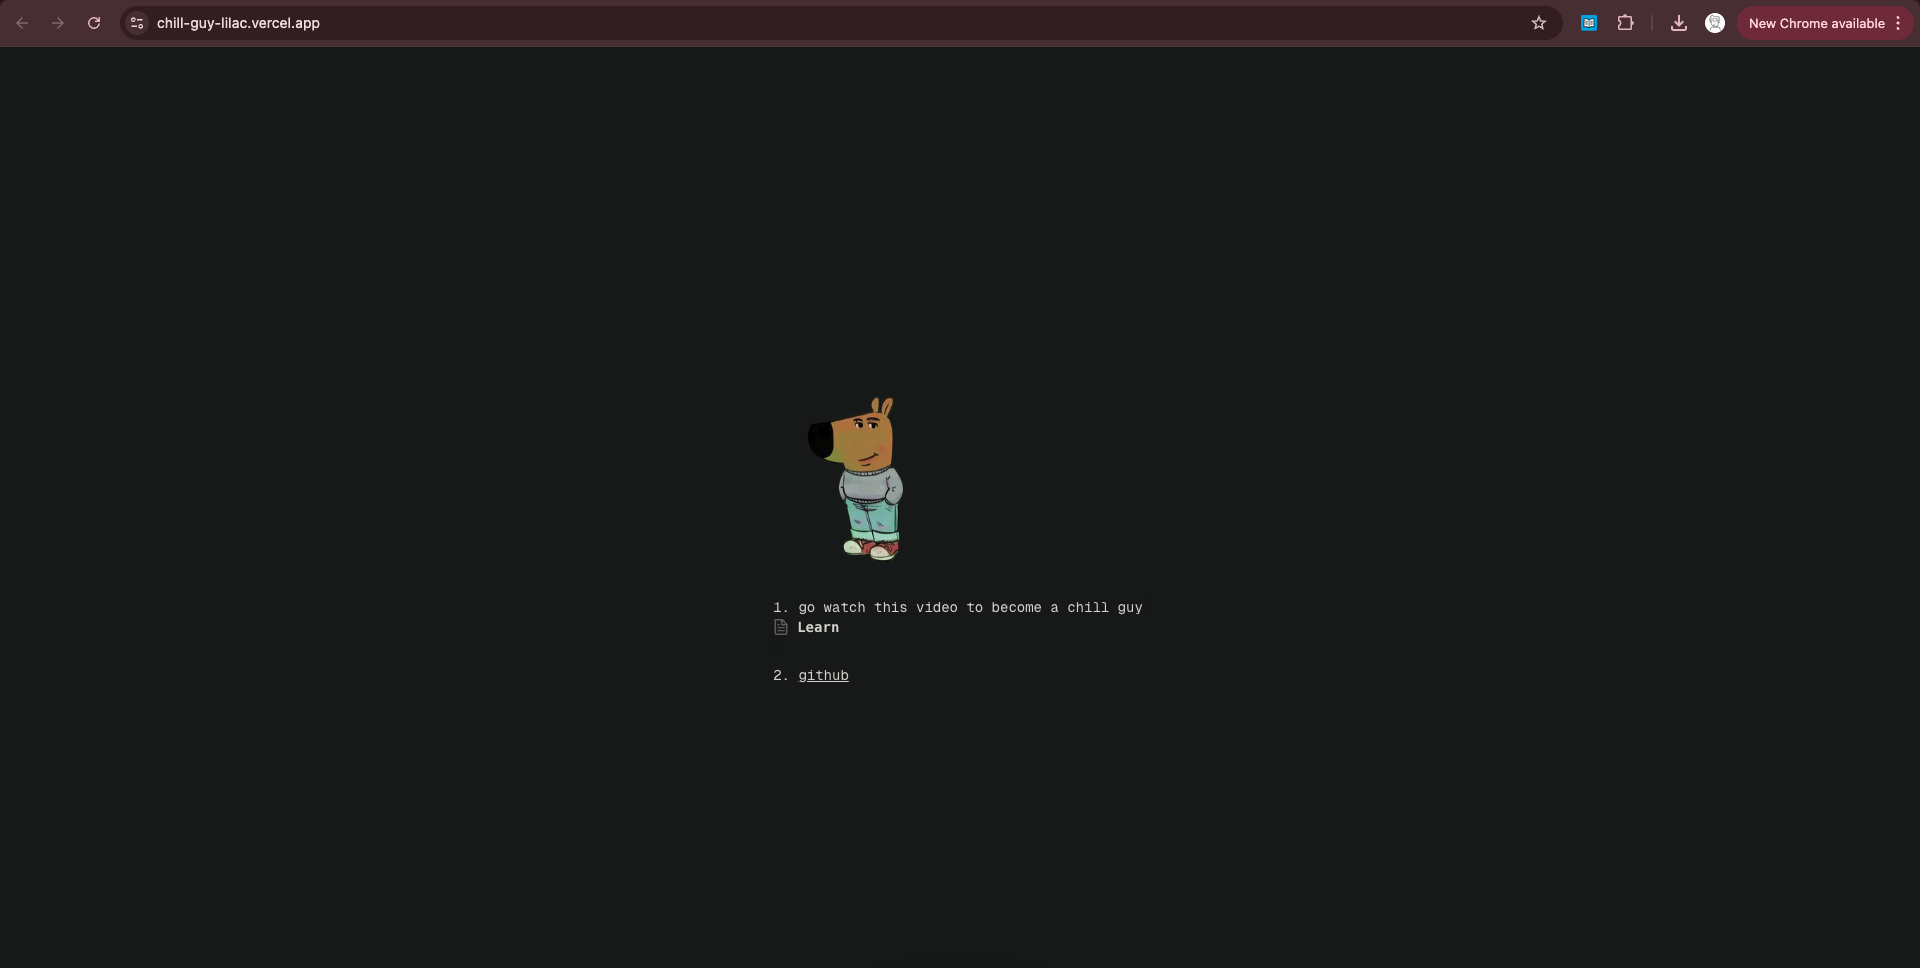1920x968 pixels.
Task: Click text 'go watch this video to become a chill guy'
Action: pos(970,607)
